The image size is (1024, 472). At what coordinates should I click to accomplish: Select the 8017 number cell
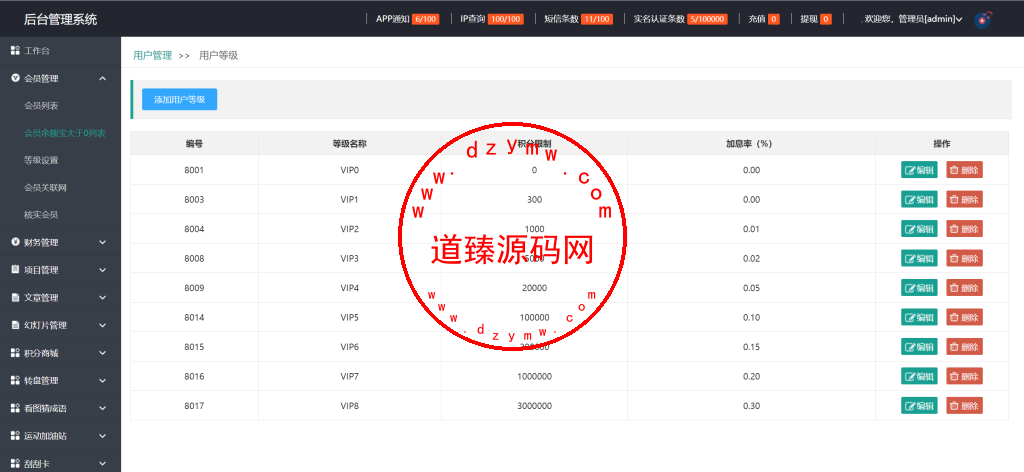194,405
